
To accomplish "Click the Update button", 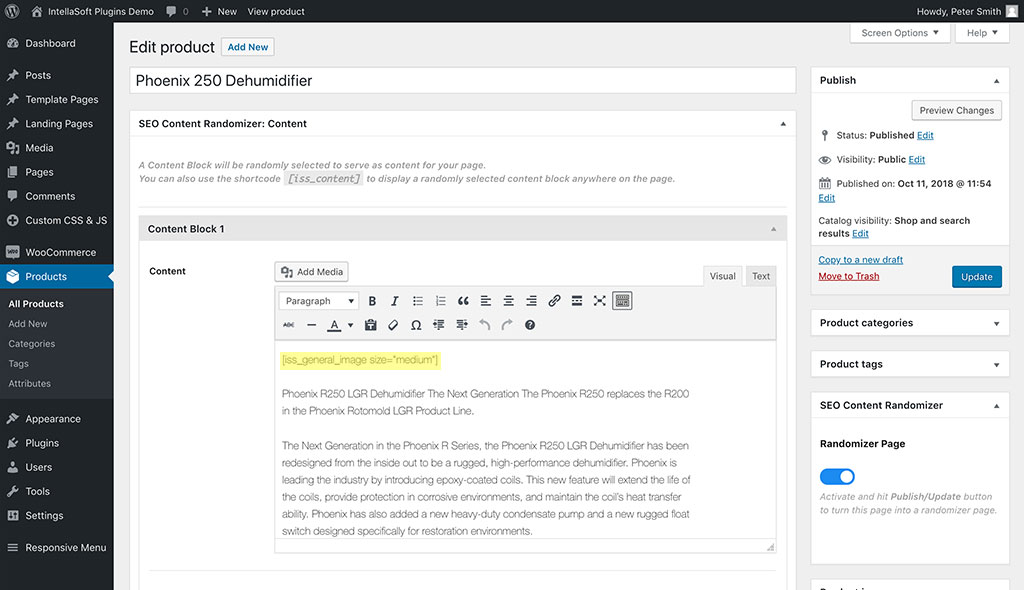I will [x=976, y=276].
